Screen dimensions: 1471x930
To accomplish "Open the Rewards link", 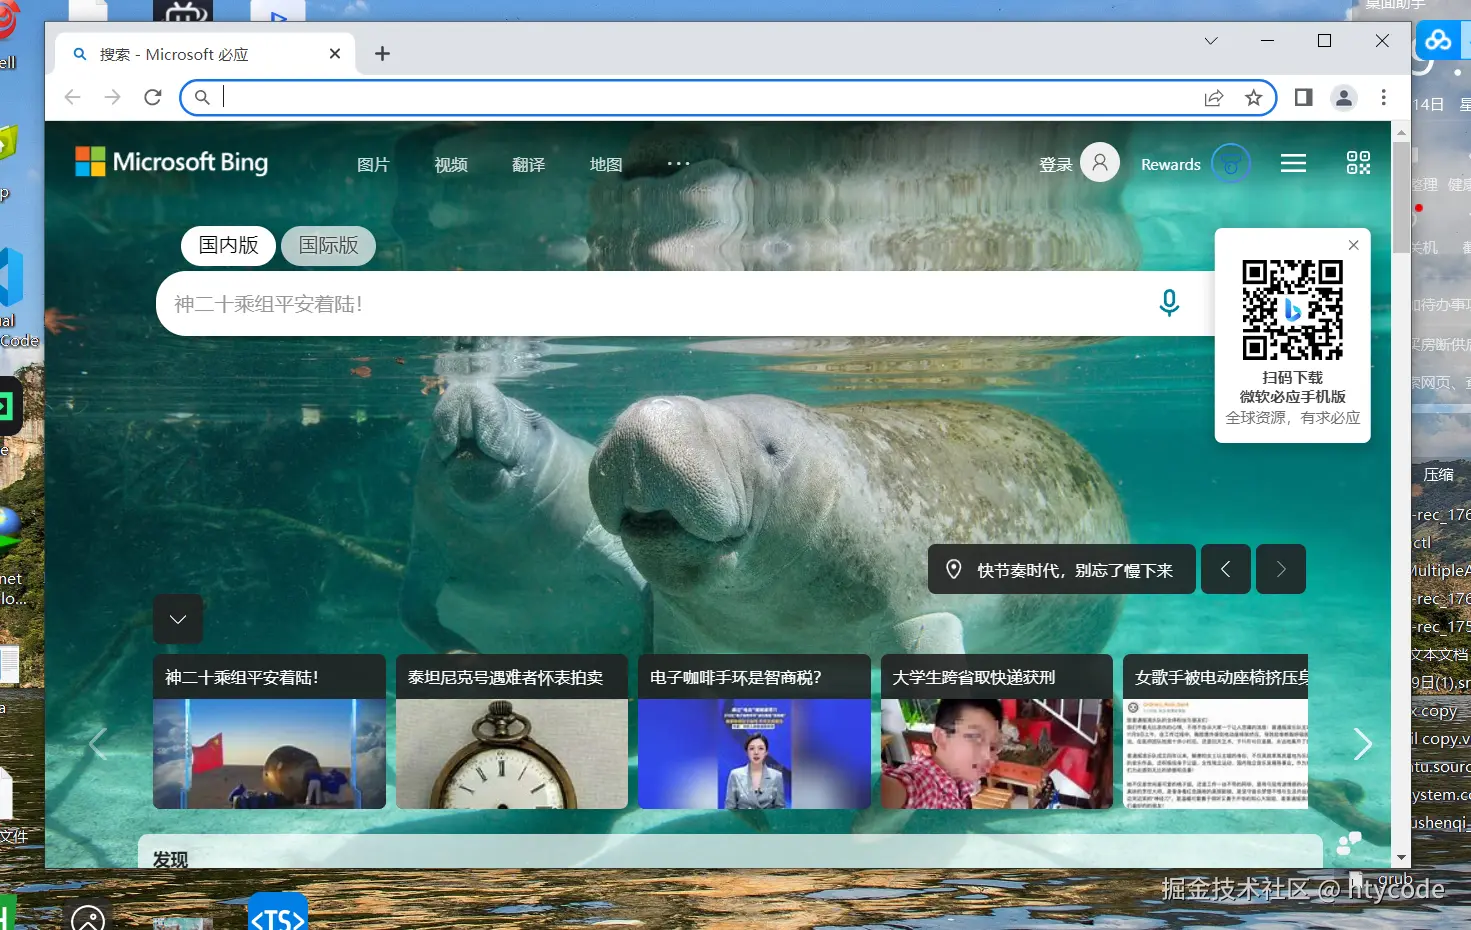I will pos(1171,164).
